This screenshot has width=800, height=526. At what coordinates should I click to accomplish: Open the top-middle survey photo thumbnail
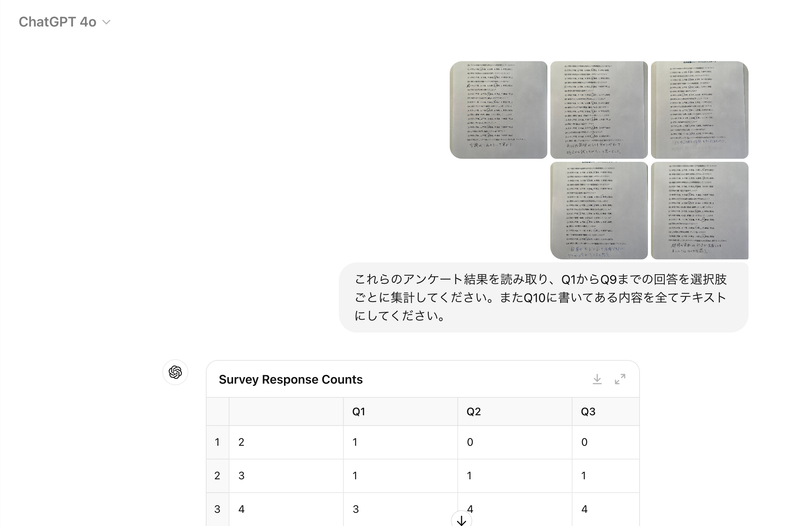pos(599,110)
